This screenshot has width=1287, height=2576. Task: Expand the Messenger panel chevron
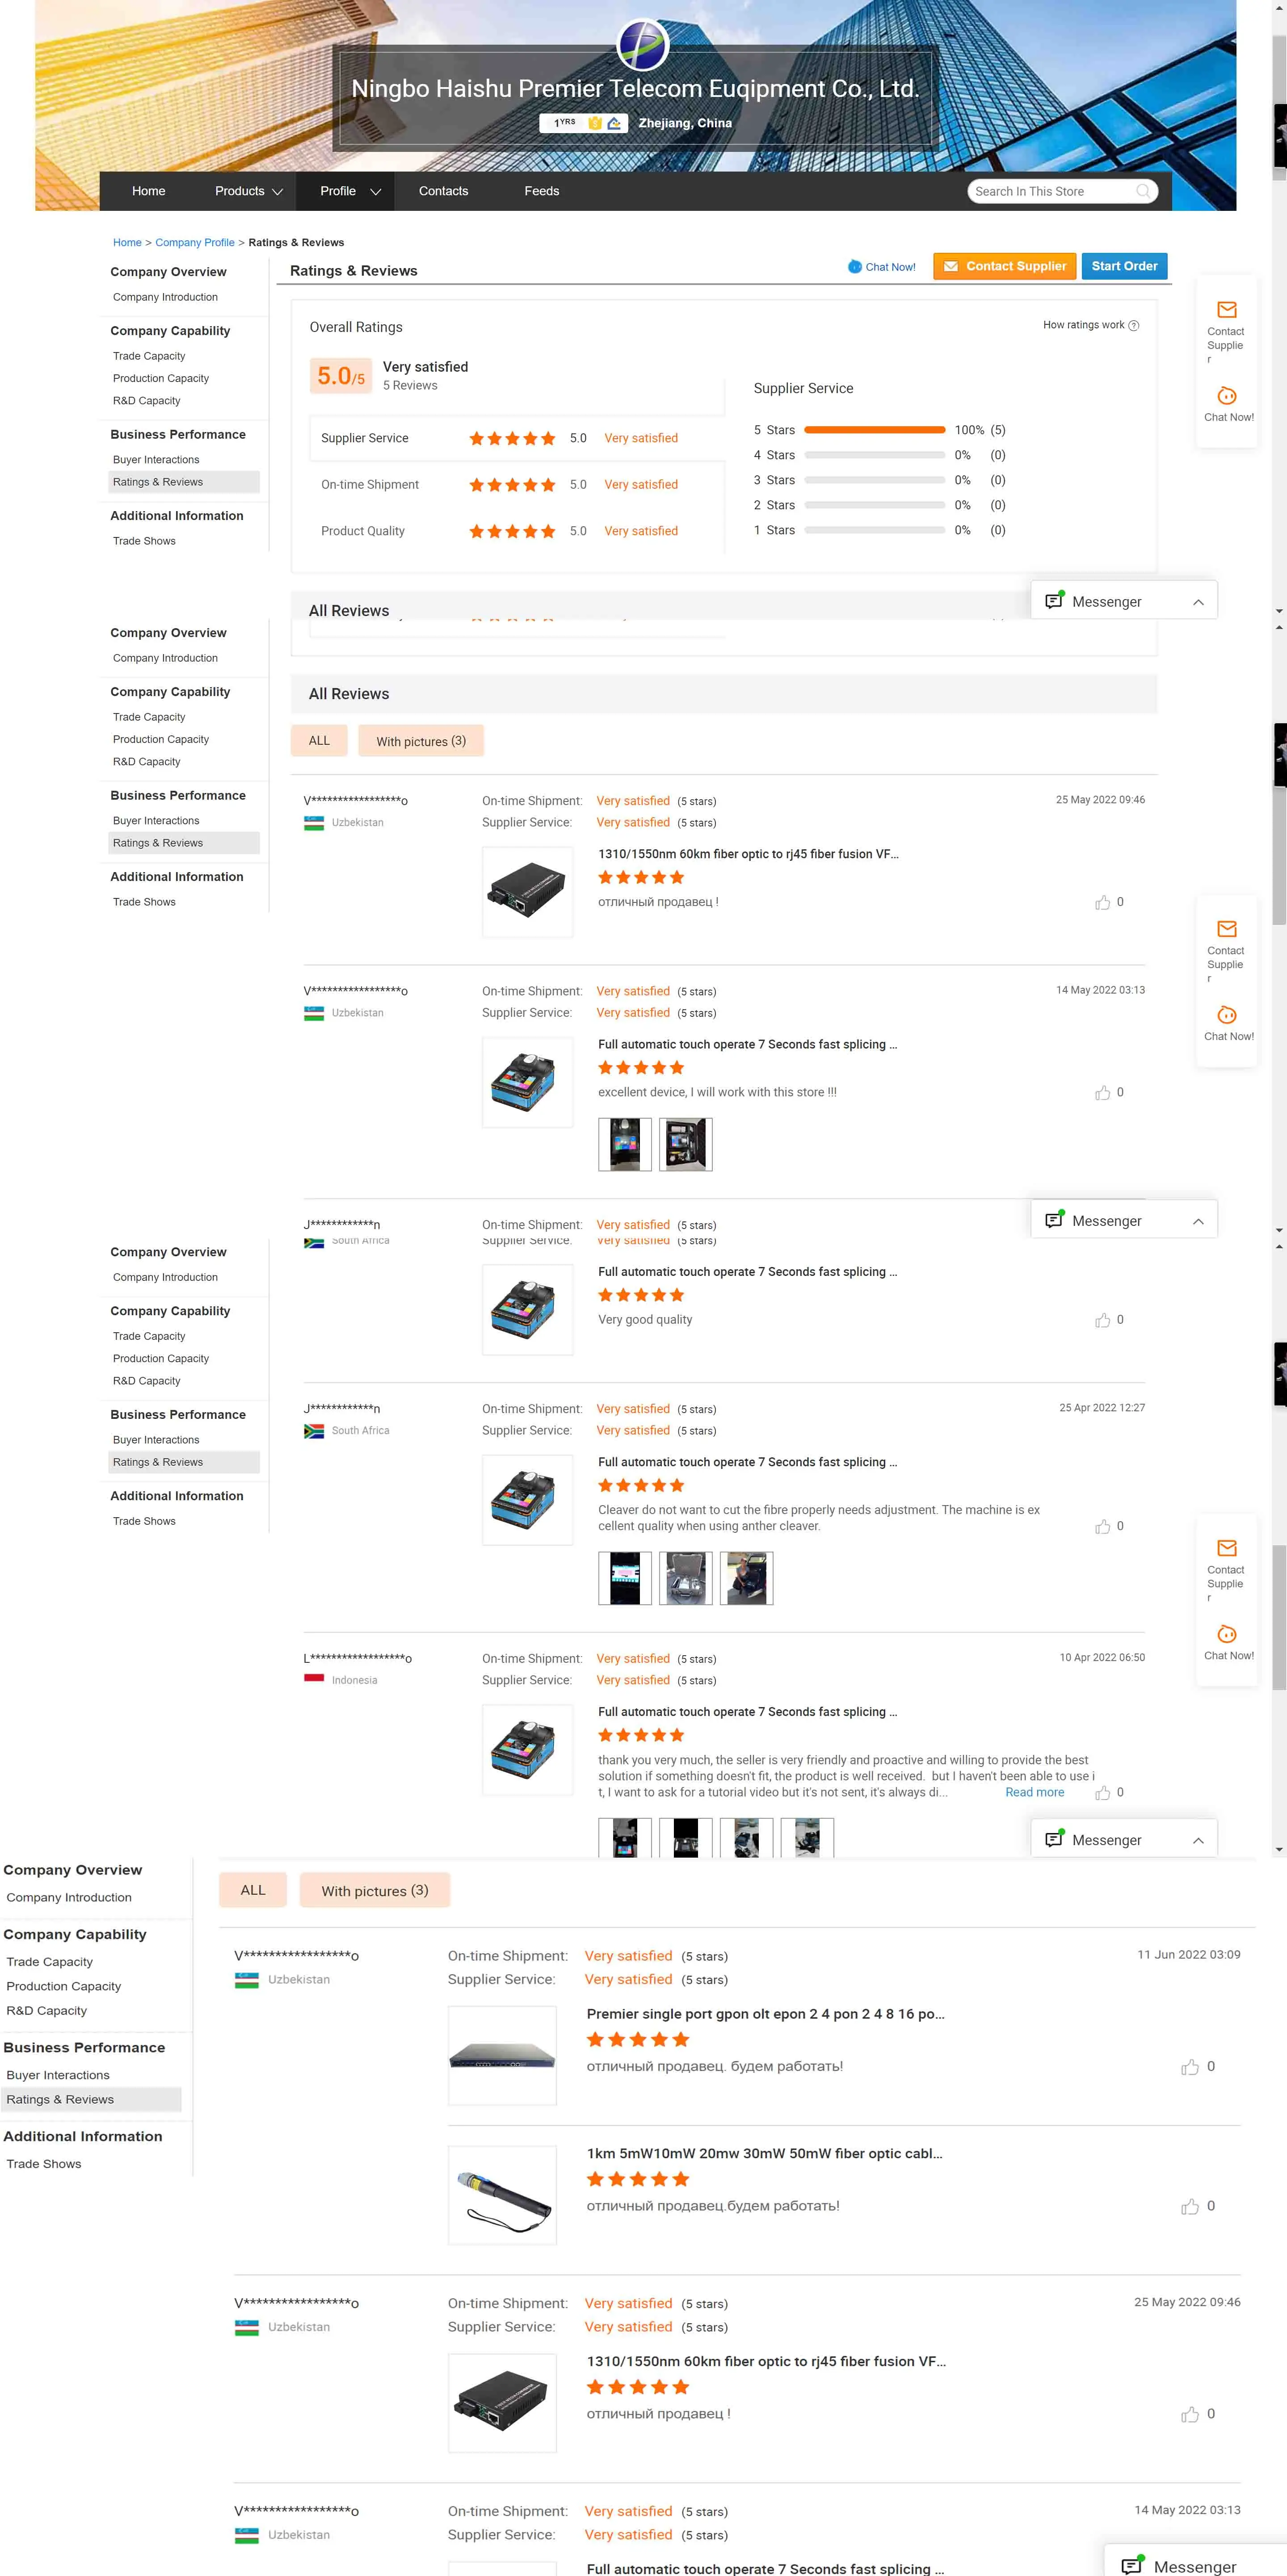[1197, 602]
